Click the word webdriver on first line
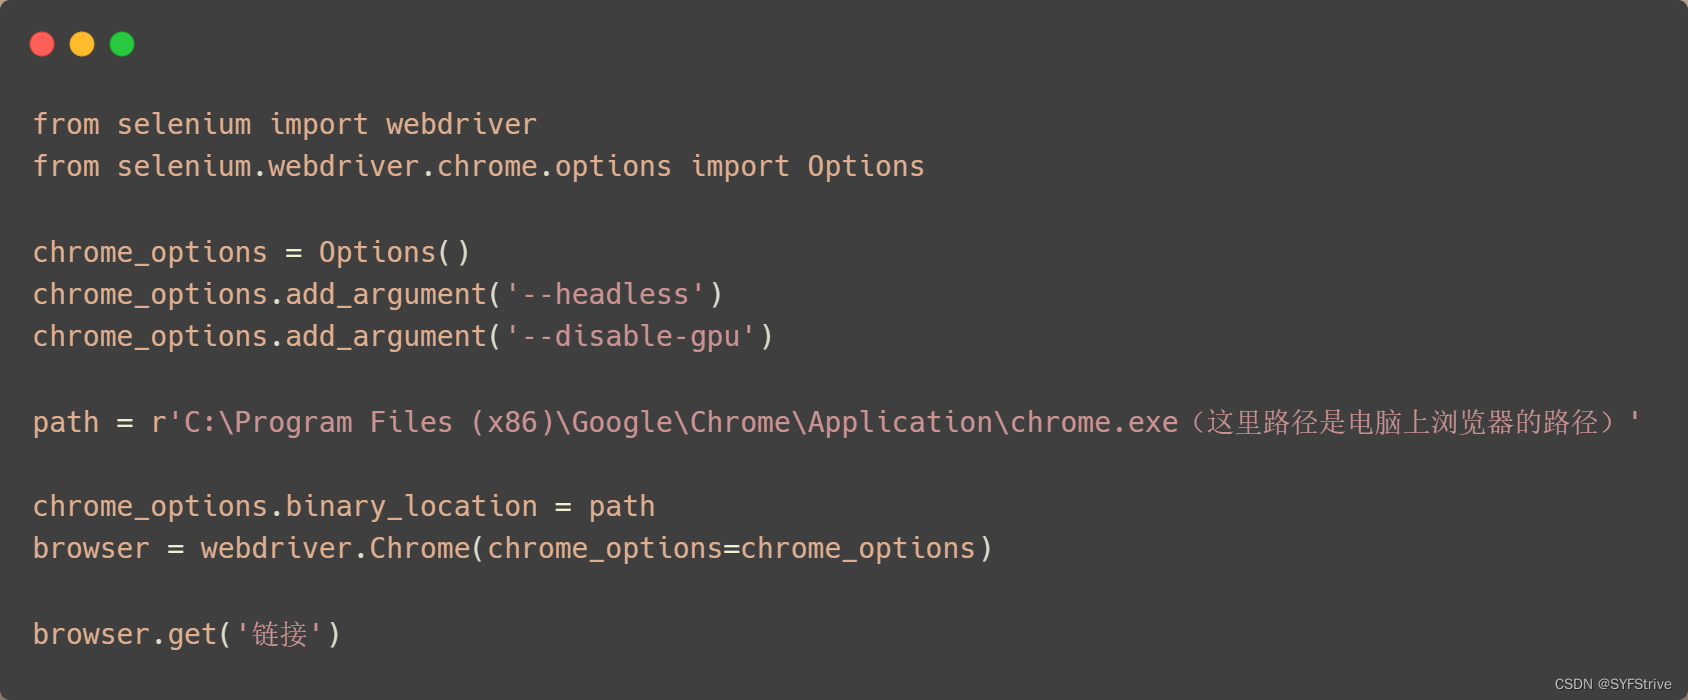 point(461,124)
